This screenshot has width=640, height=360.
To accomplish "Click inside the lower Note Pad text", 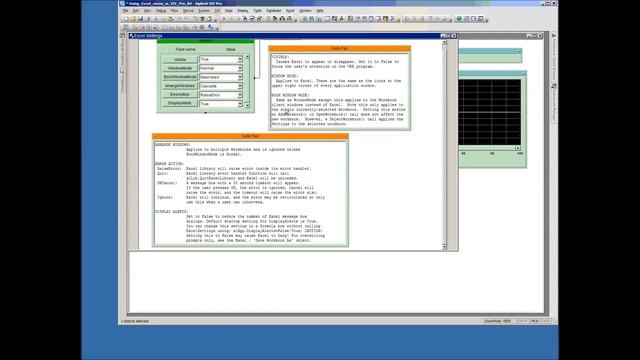I will (250, 193).
